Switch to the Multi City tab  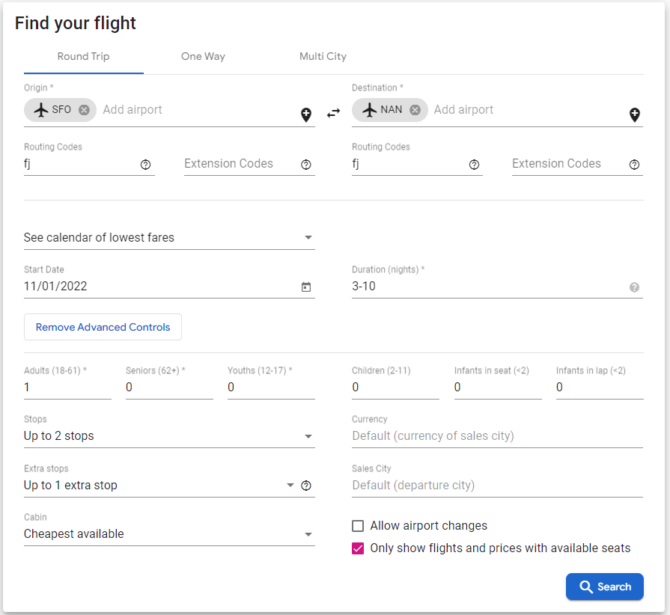pos(323,56)
